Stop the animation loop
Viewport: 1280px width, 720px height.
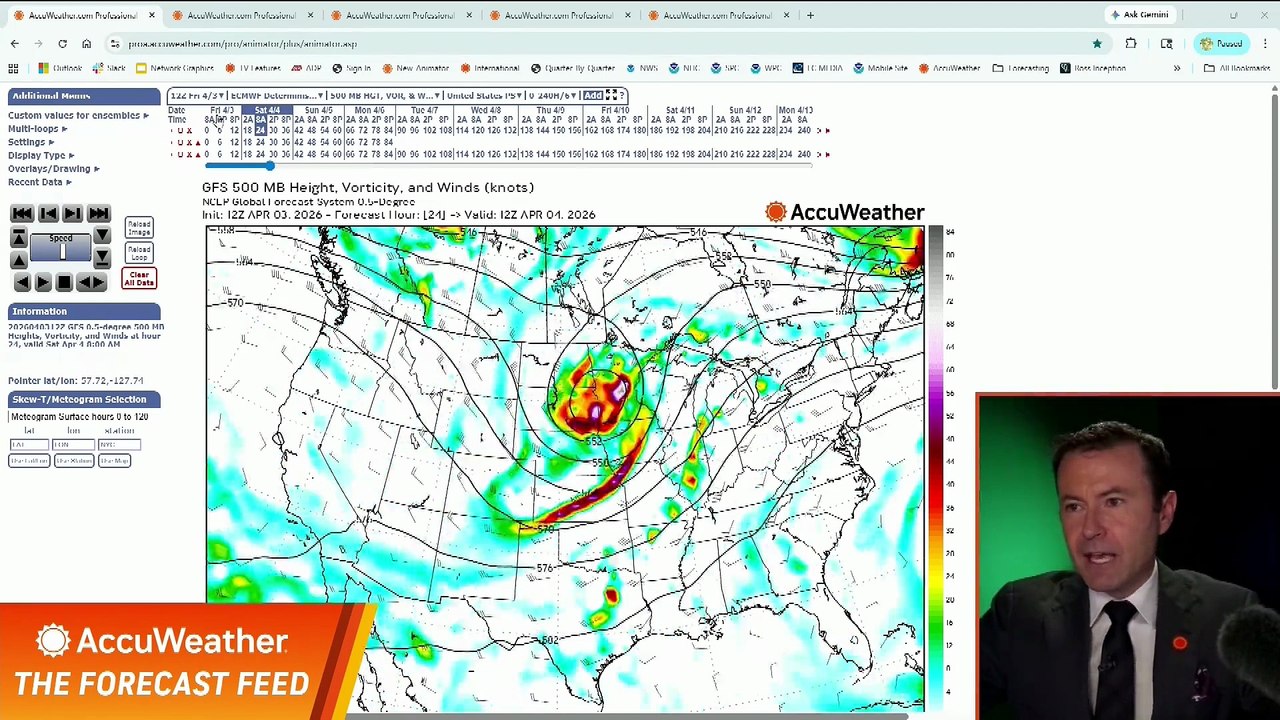64,282
